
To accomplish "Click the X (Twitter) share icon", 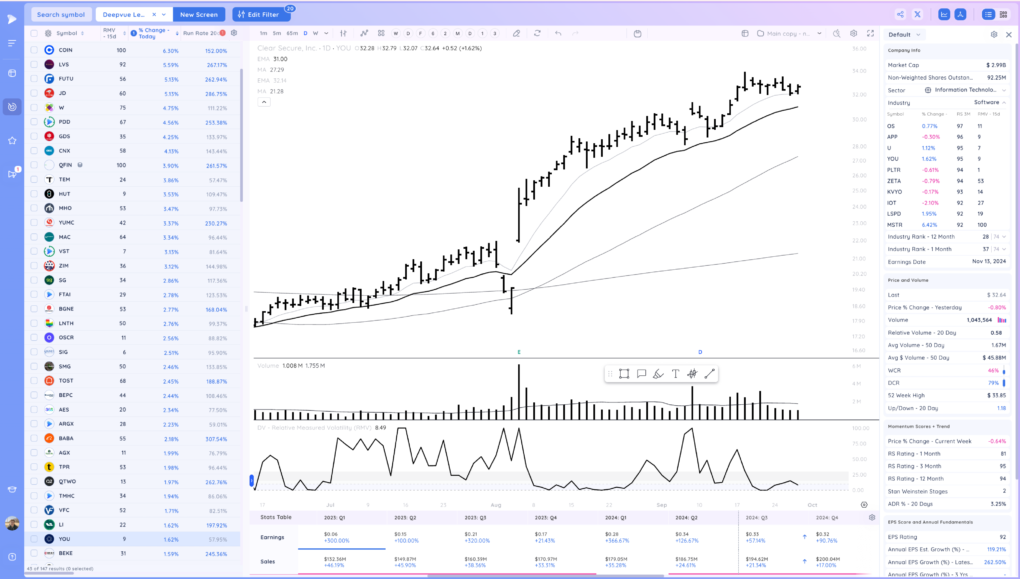I will coord(945,14).
